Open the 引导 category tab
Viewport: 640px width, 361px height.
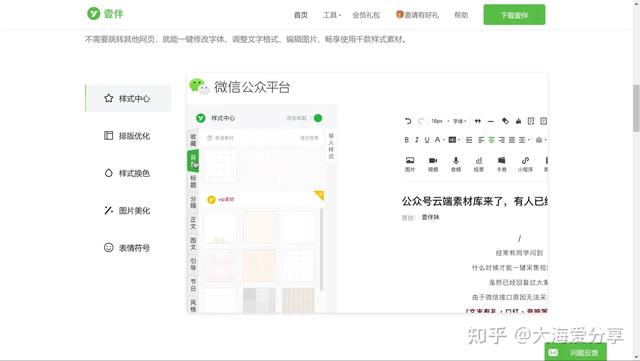(x=193, y=264)
